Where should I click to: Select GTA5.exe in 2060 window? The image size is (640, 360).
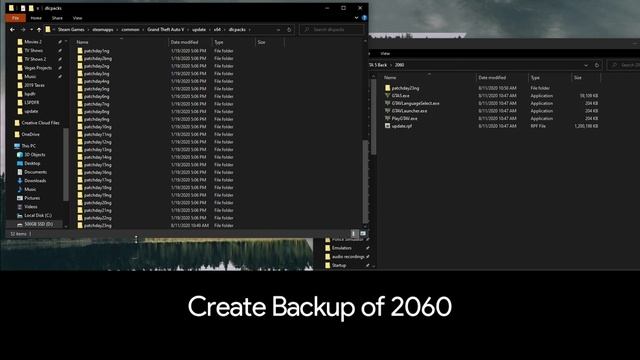pos(400,96)
